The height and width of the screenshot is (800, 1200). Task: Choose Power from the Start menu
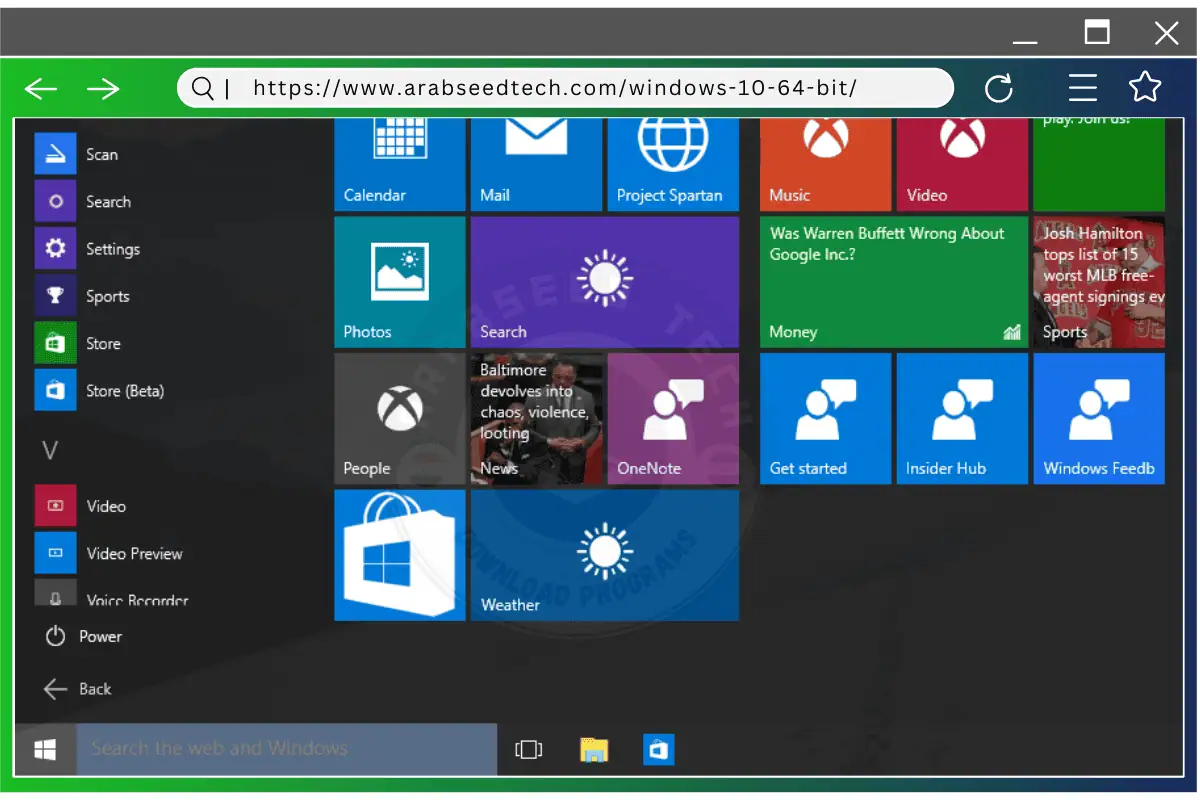(100, 636)
